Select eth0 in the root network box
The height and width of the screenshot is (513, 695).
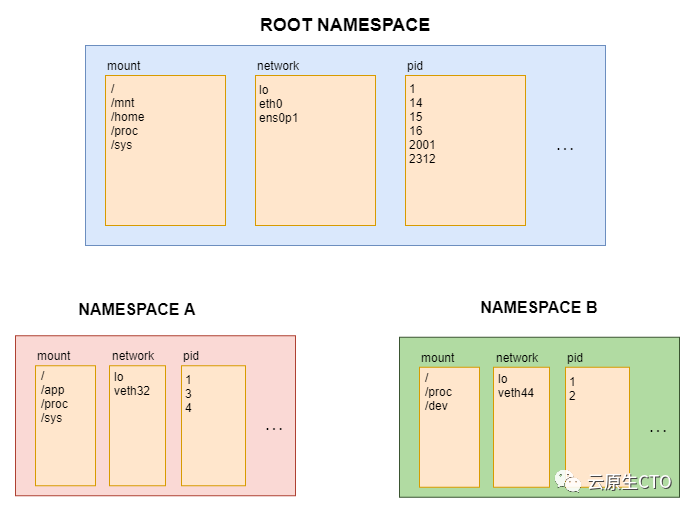pyautogui.click(x=271, y=104)
